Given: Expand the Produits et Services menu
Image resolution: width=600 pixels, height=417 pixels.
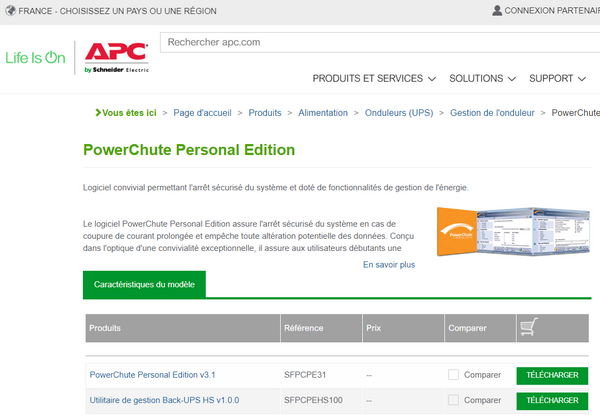Looking at the screenshot, I should pyautogui.click(x=374, y=78).
